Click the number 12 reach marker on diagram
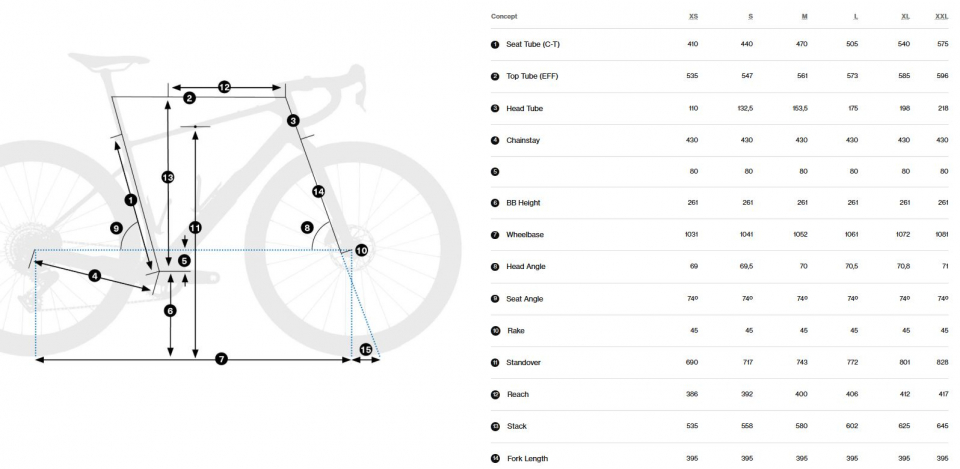This screenshot has width=960, height=469. pos(224,88)
